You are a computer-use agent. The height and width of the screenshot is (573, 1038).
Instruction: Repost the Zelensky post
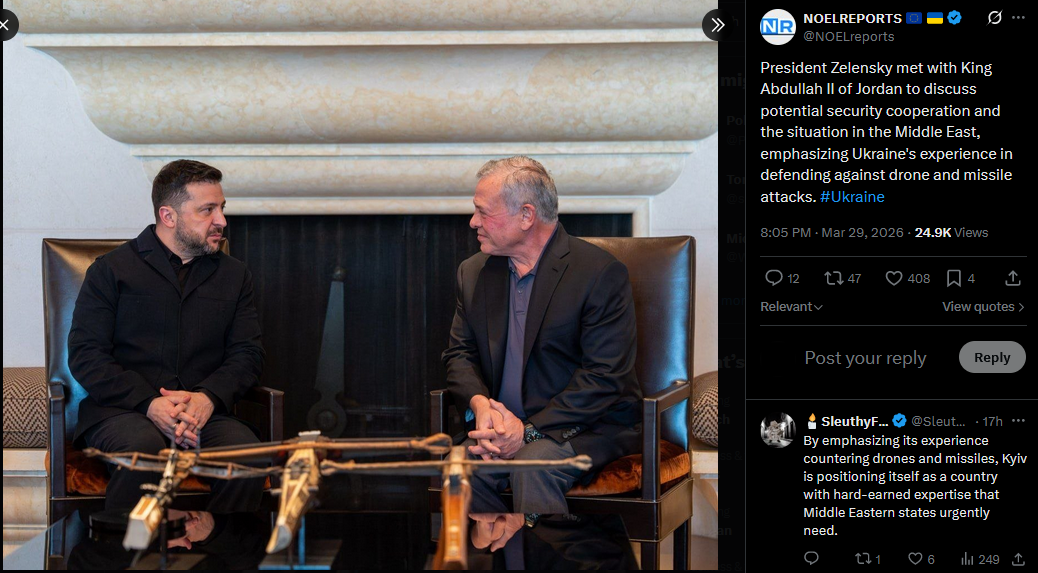833,279
